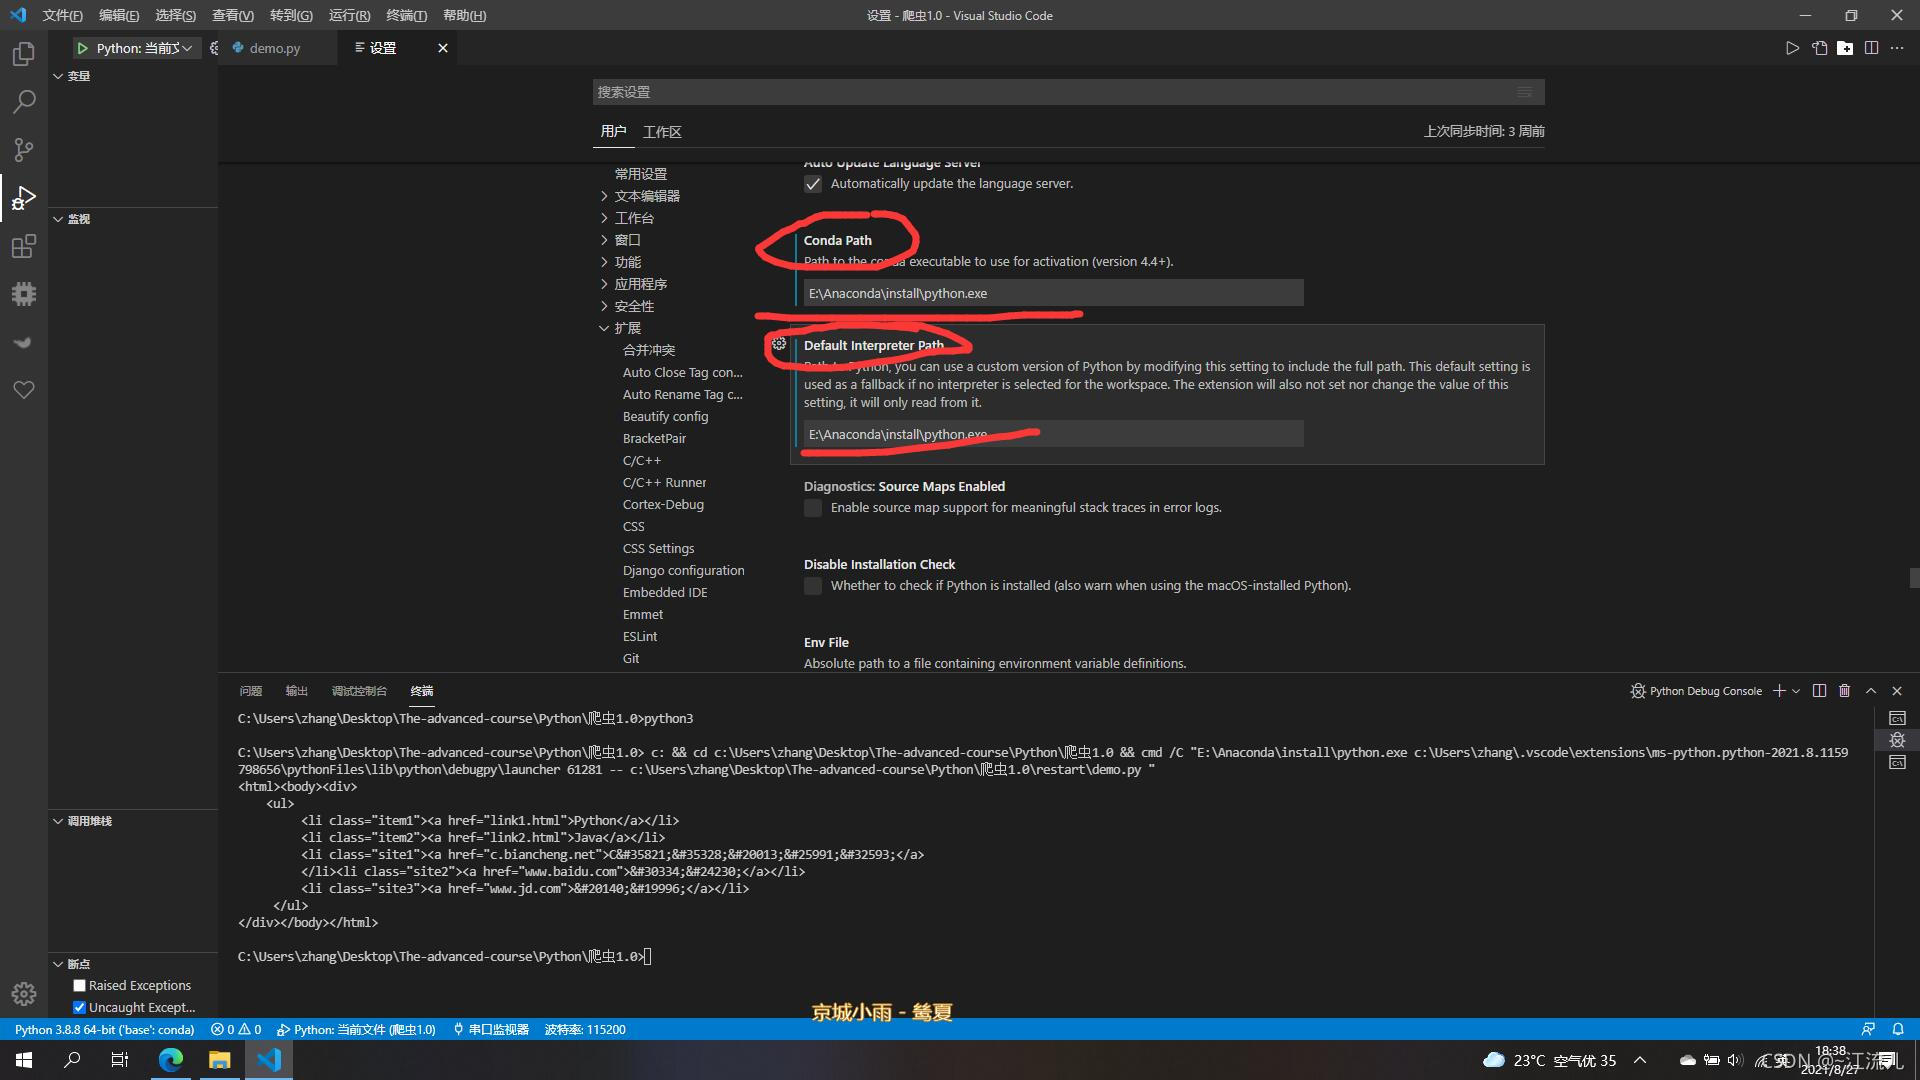Uncheck Automatically update the language server
The image size is (1920, 1080).
(813, 184)
